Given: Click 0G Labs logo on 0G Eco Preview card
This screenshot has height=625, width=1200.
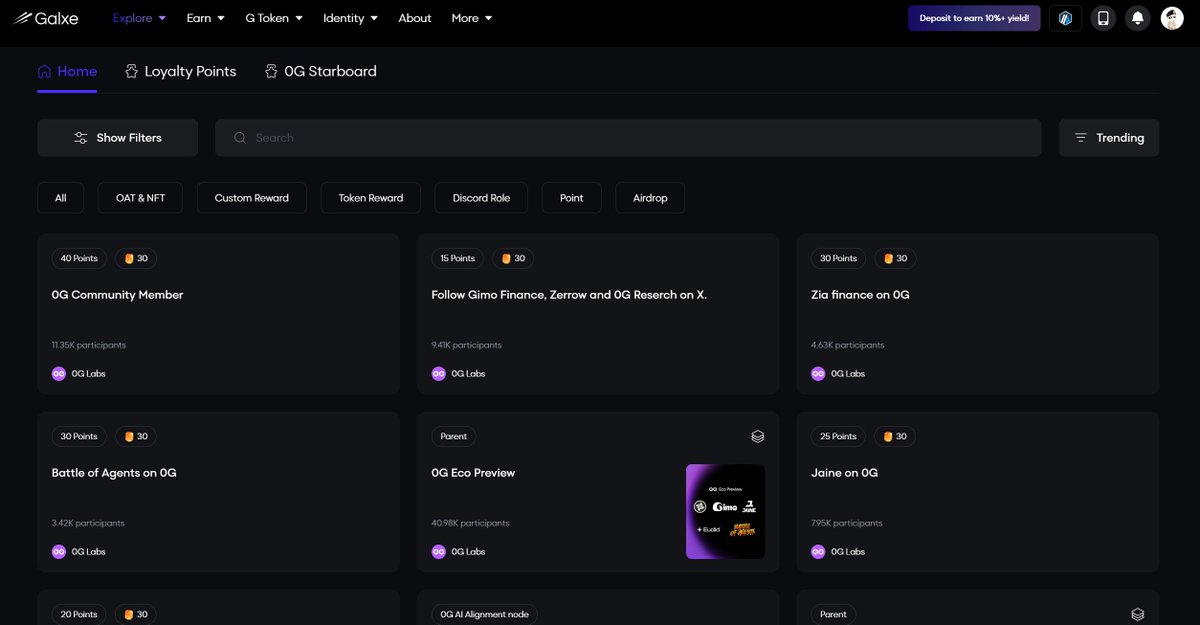Looking at the screenshot, I should pos(439,552).
